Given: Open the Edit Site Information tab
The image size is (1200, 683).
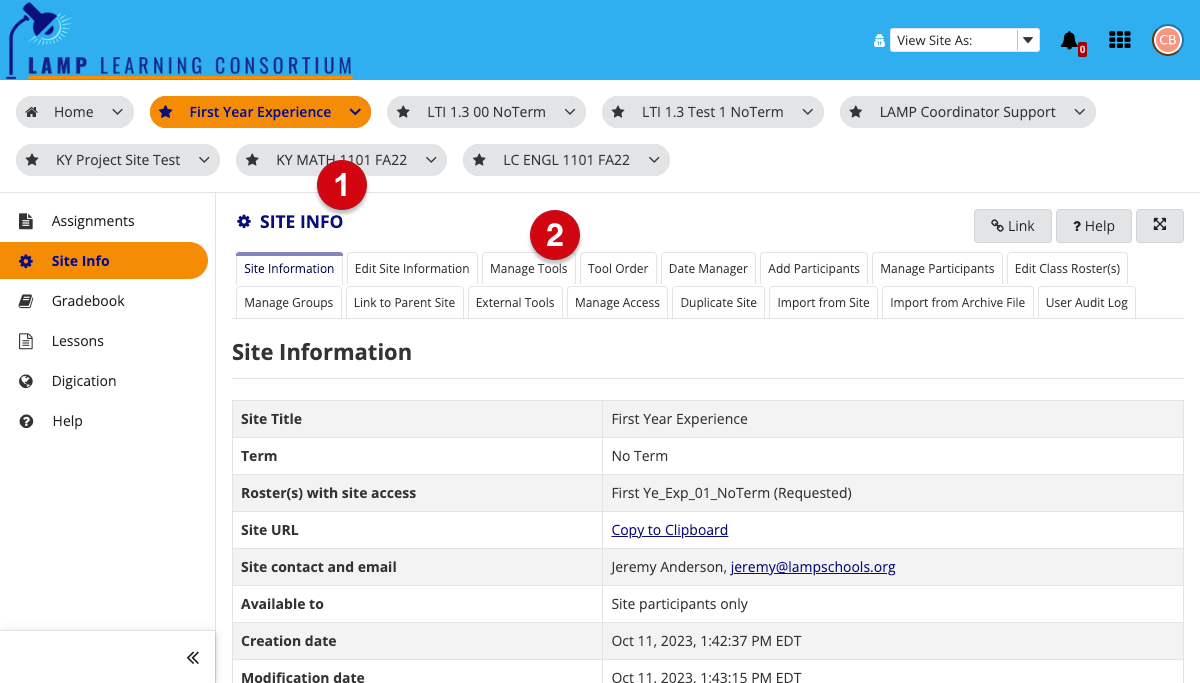Looking at the screenshot, I should click(x=412, y=268).
